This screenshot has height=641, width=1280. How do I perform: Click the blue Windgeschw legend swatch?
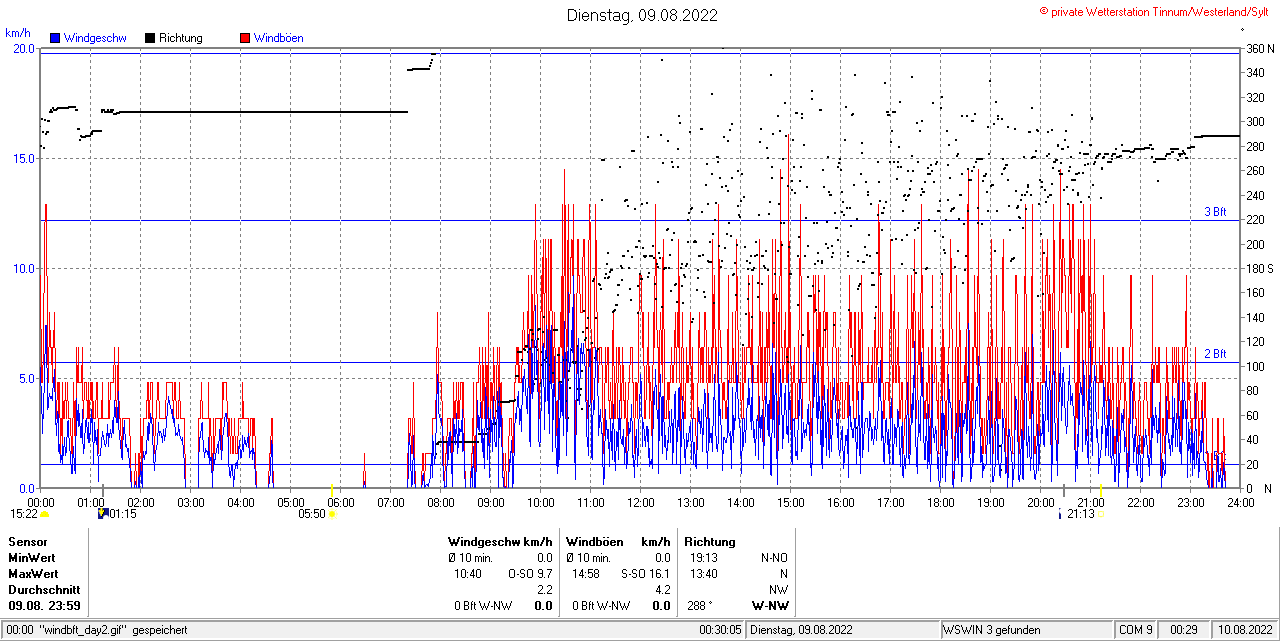click(x=55, y=38)
